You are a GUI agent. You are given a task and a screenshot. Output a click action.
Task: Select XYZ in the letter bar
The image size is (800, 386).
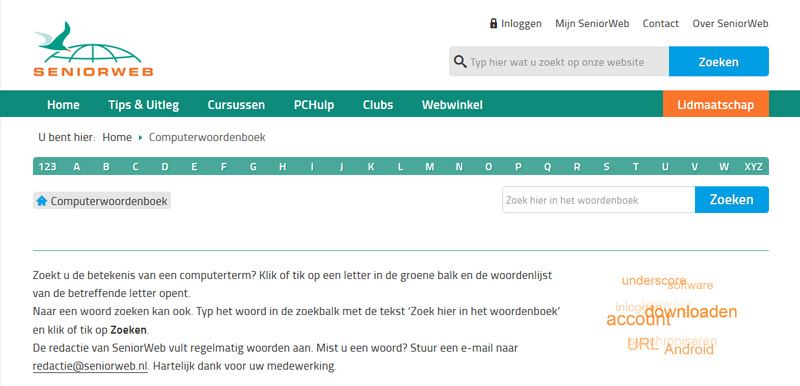coord(754,167)
